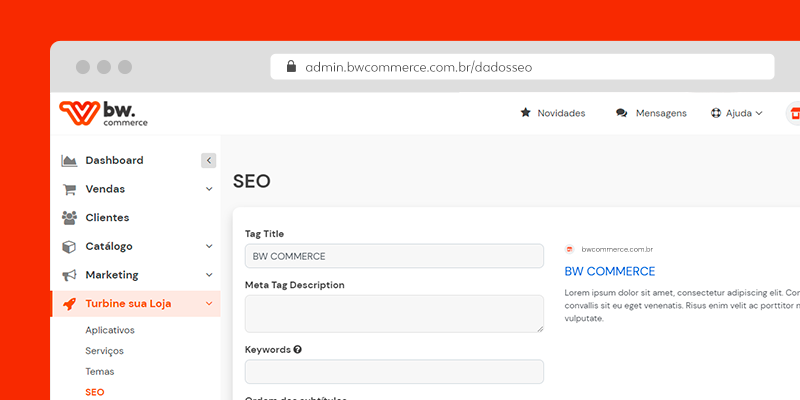Click the Tag Title input field
This screenshot has width=800, height=400.
[394, 256]
